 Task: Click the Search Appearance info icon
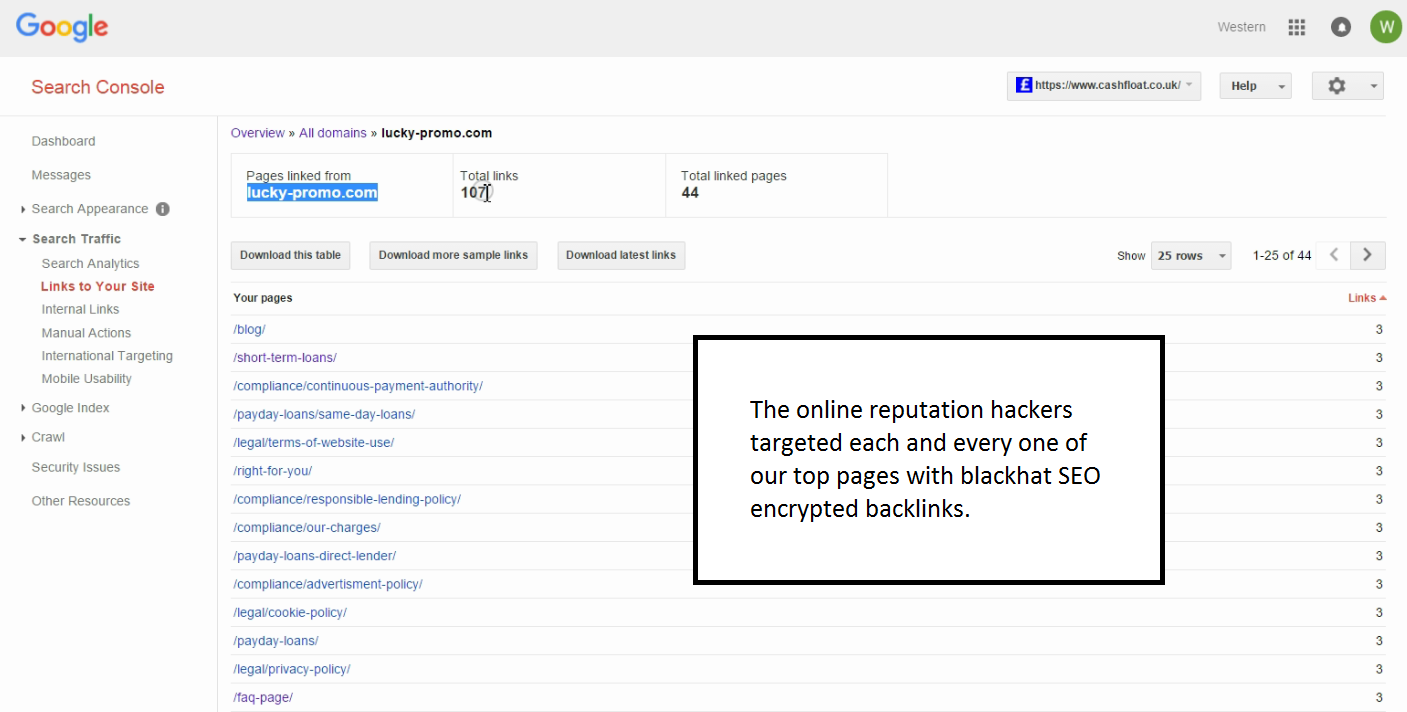coord(163,209)
